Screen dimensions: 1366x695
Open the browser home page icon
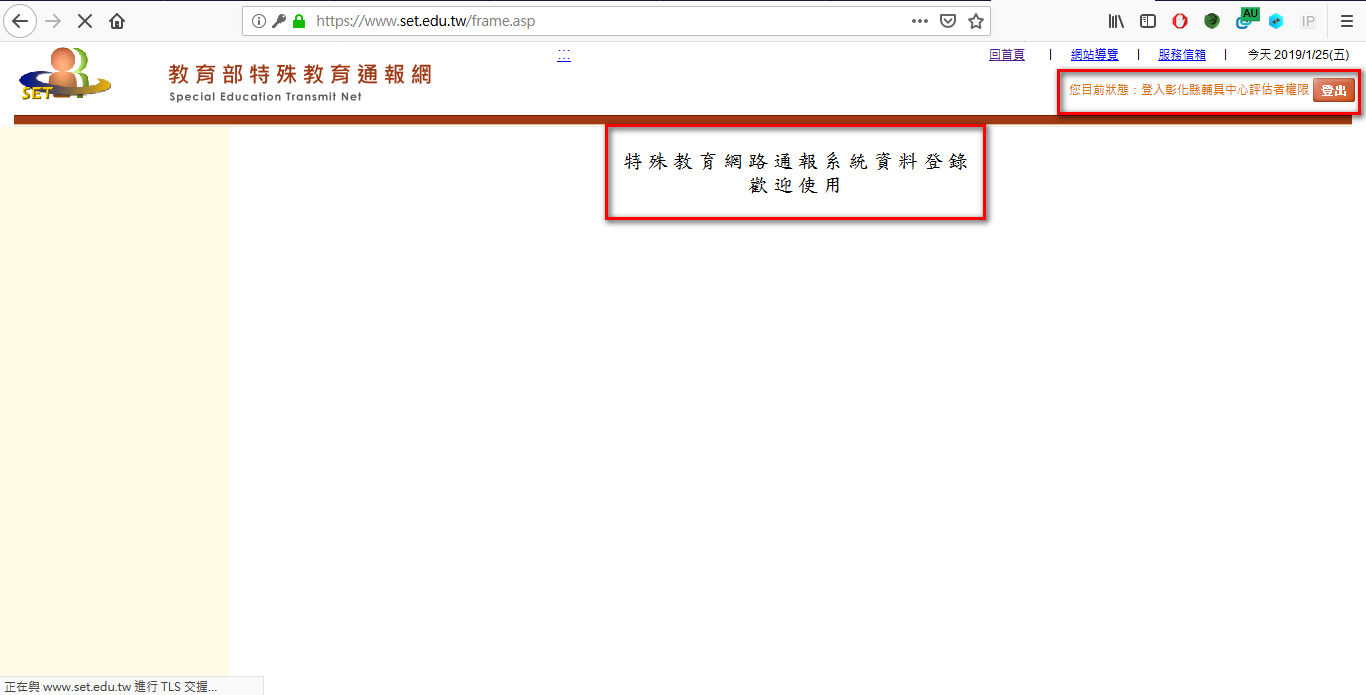click(117, 20)
